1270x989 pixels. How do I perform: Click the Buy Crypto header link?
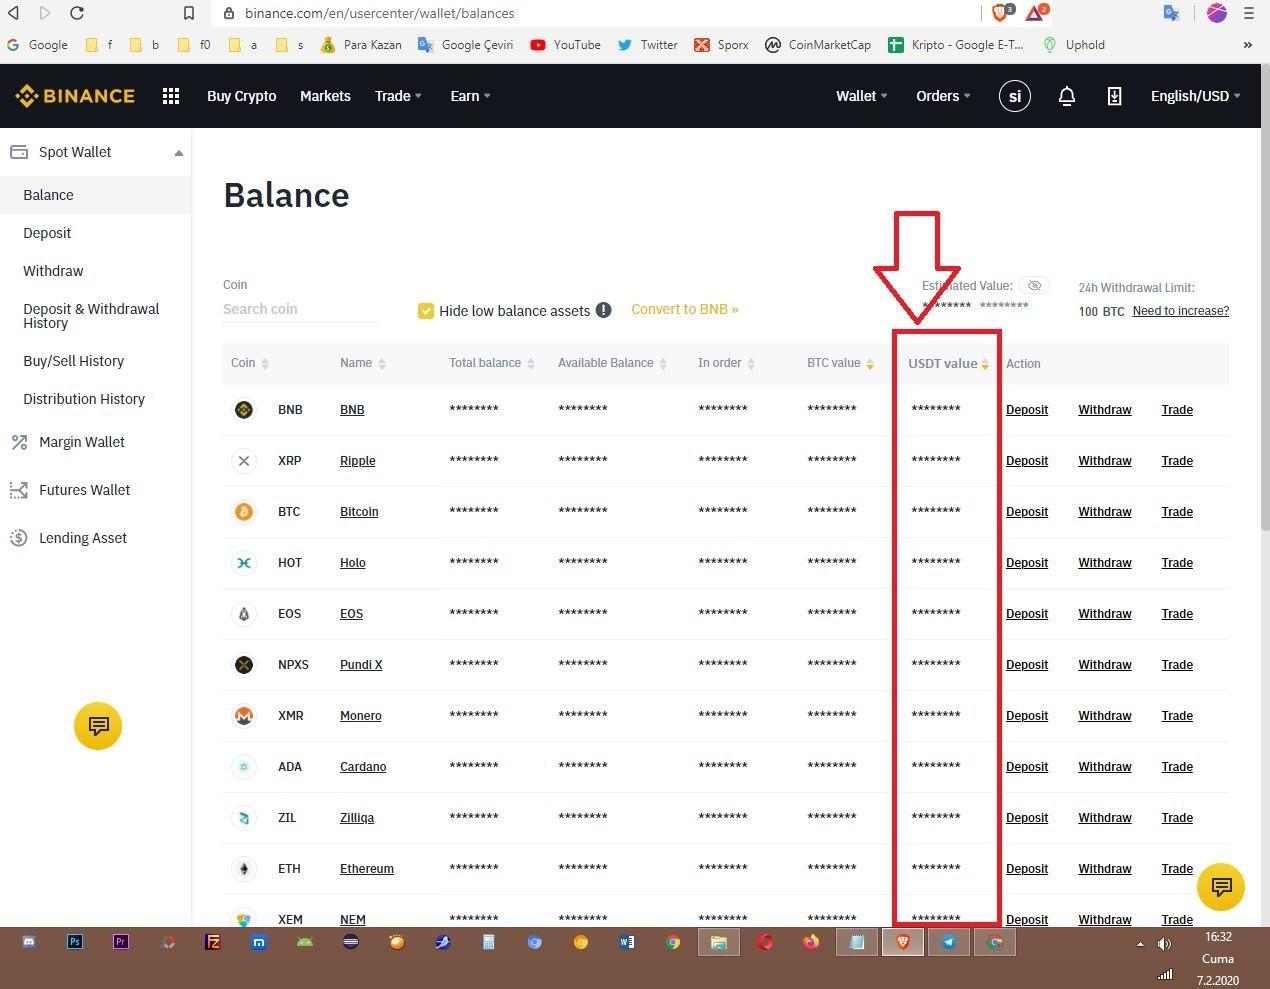click(x=242, y=96)
